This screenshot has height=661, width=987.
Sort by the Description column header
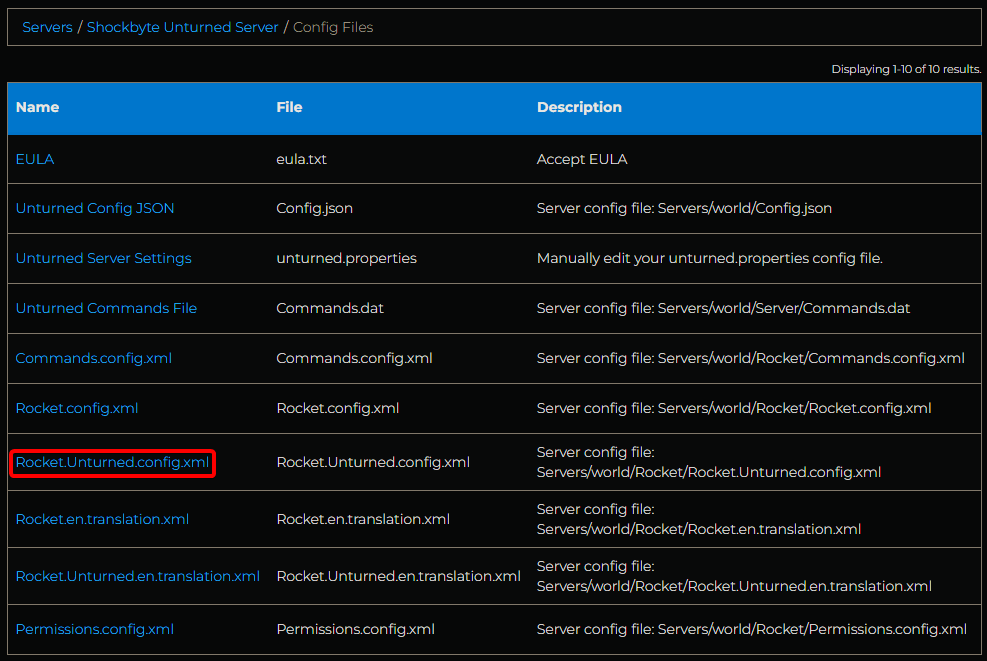[x=579, y=107]
